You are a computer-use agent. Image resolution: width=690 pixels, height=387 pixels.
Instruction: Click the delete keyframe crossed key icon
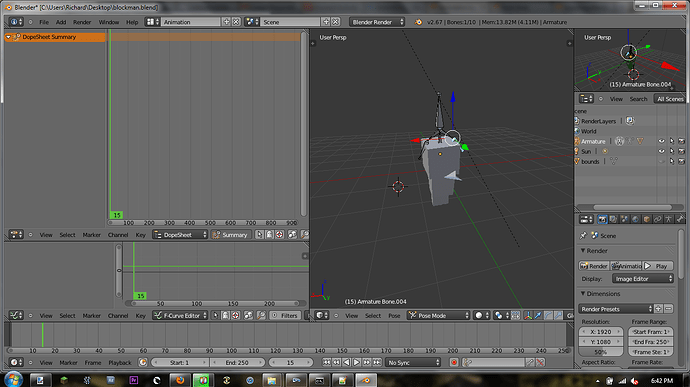click(x=540, y=362)
